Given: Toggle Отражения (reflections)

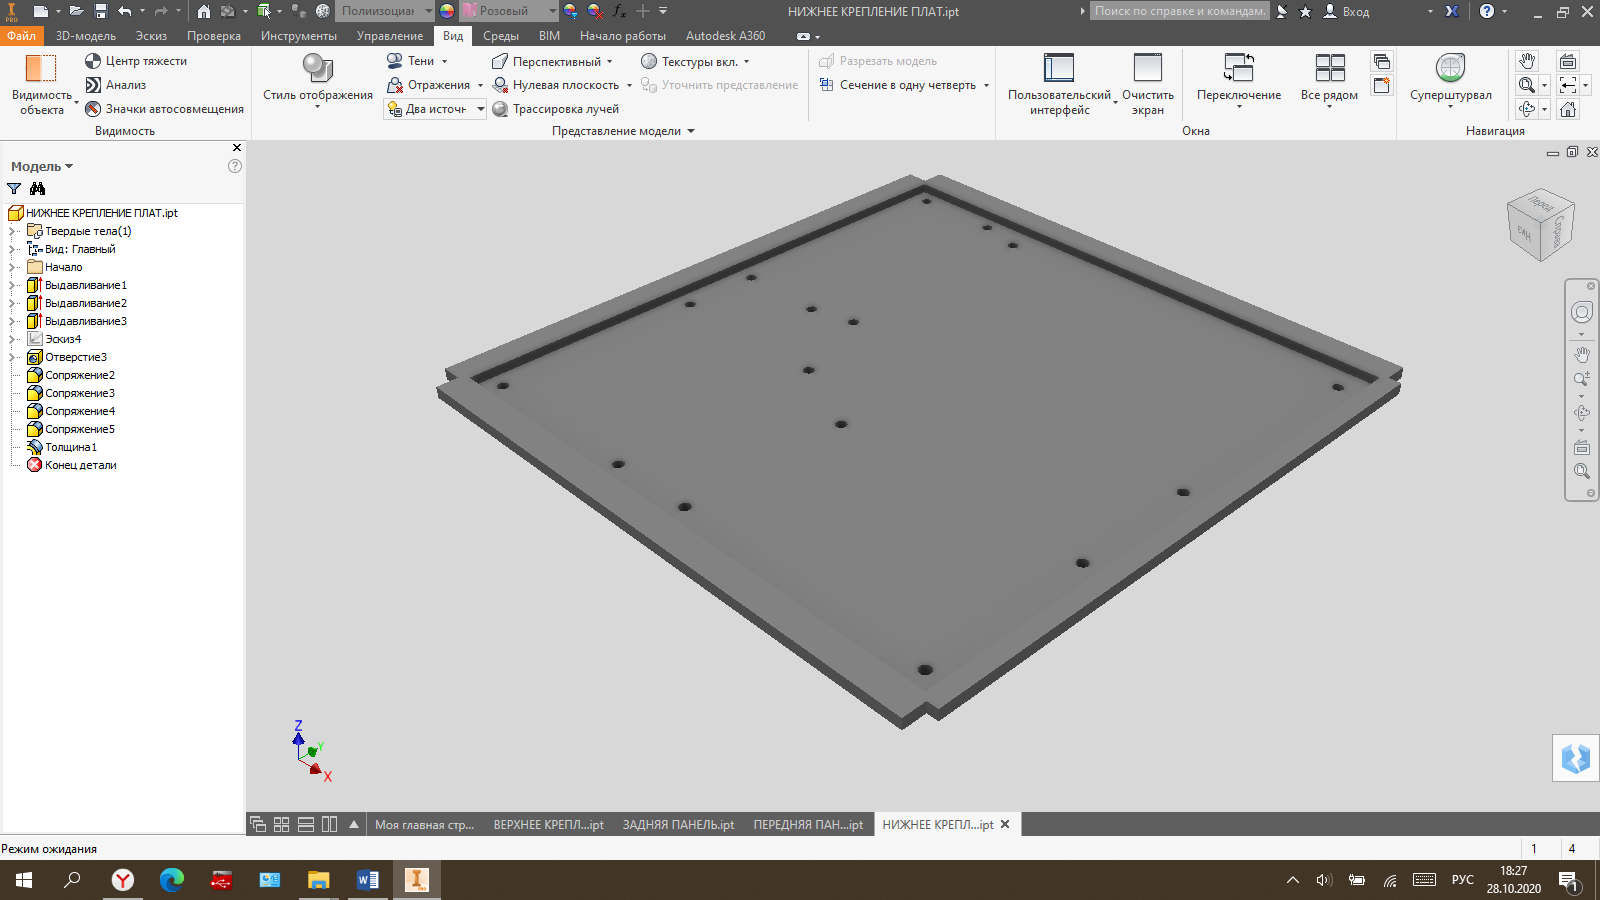Looking at the screenshot, I should pyautogui.click(x=434, y=85).
